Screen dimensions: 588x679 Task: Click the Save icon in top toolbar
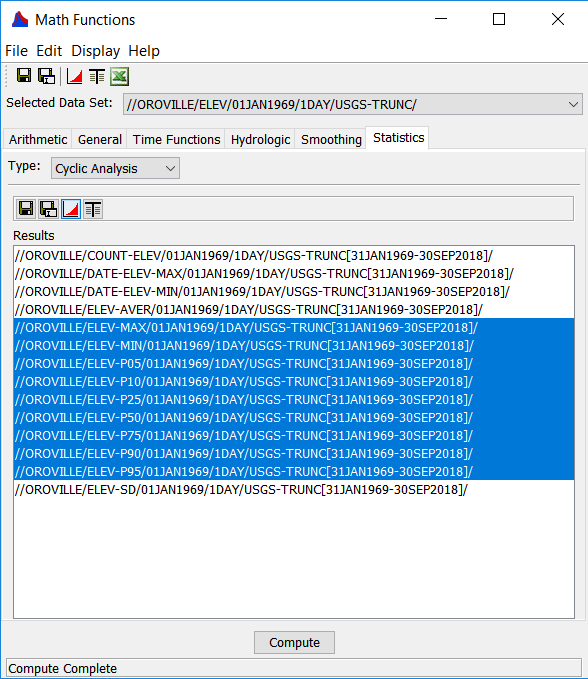24,76
